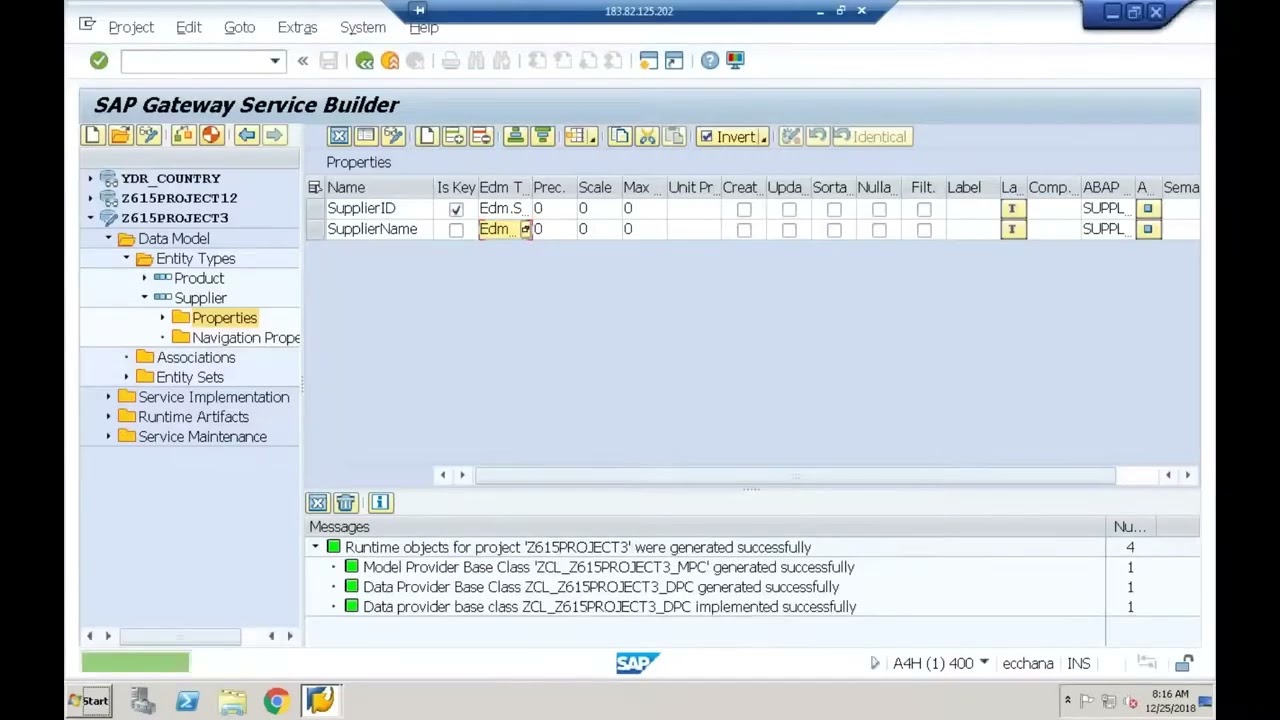Click the Create Project icon
Screen dimensions: 1280x720
93,136
